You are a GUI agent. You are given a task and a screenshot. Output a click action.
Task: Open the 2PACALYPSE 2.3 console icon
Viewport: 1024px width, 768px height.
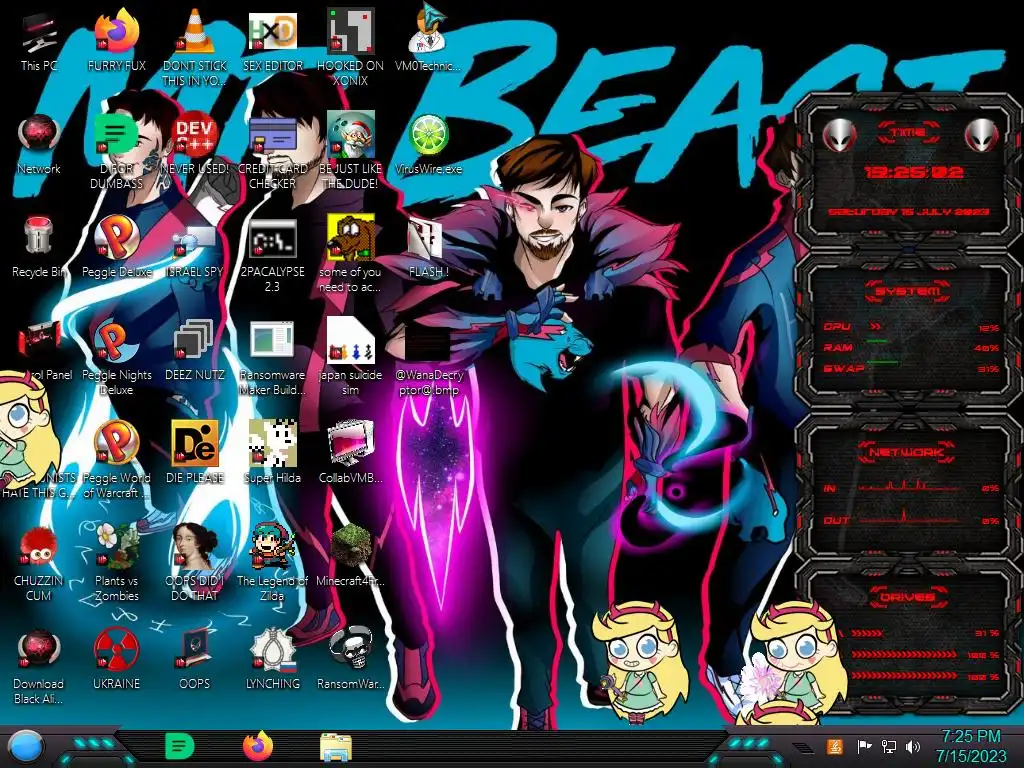(273, 254)
